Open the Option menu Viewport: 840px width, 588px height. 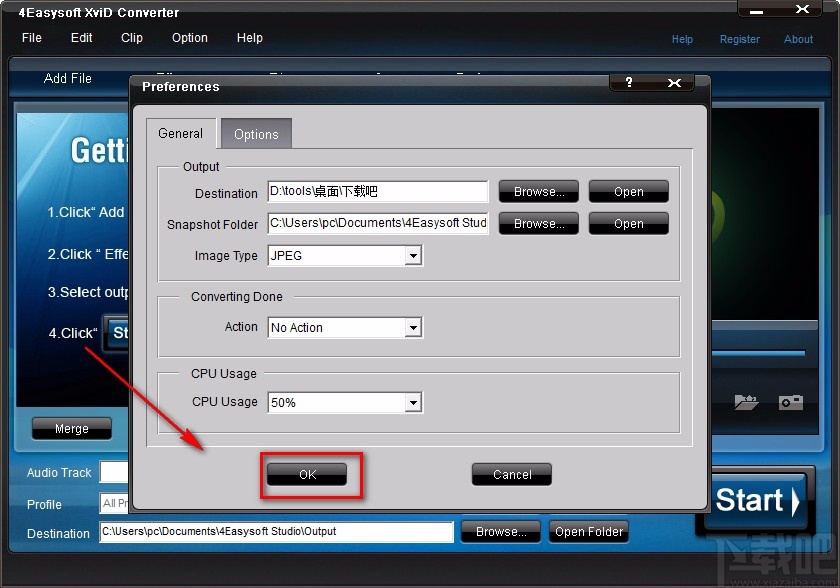click(x=189, y=38)
